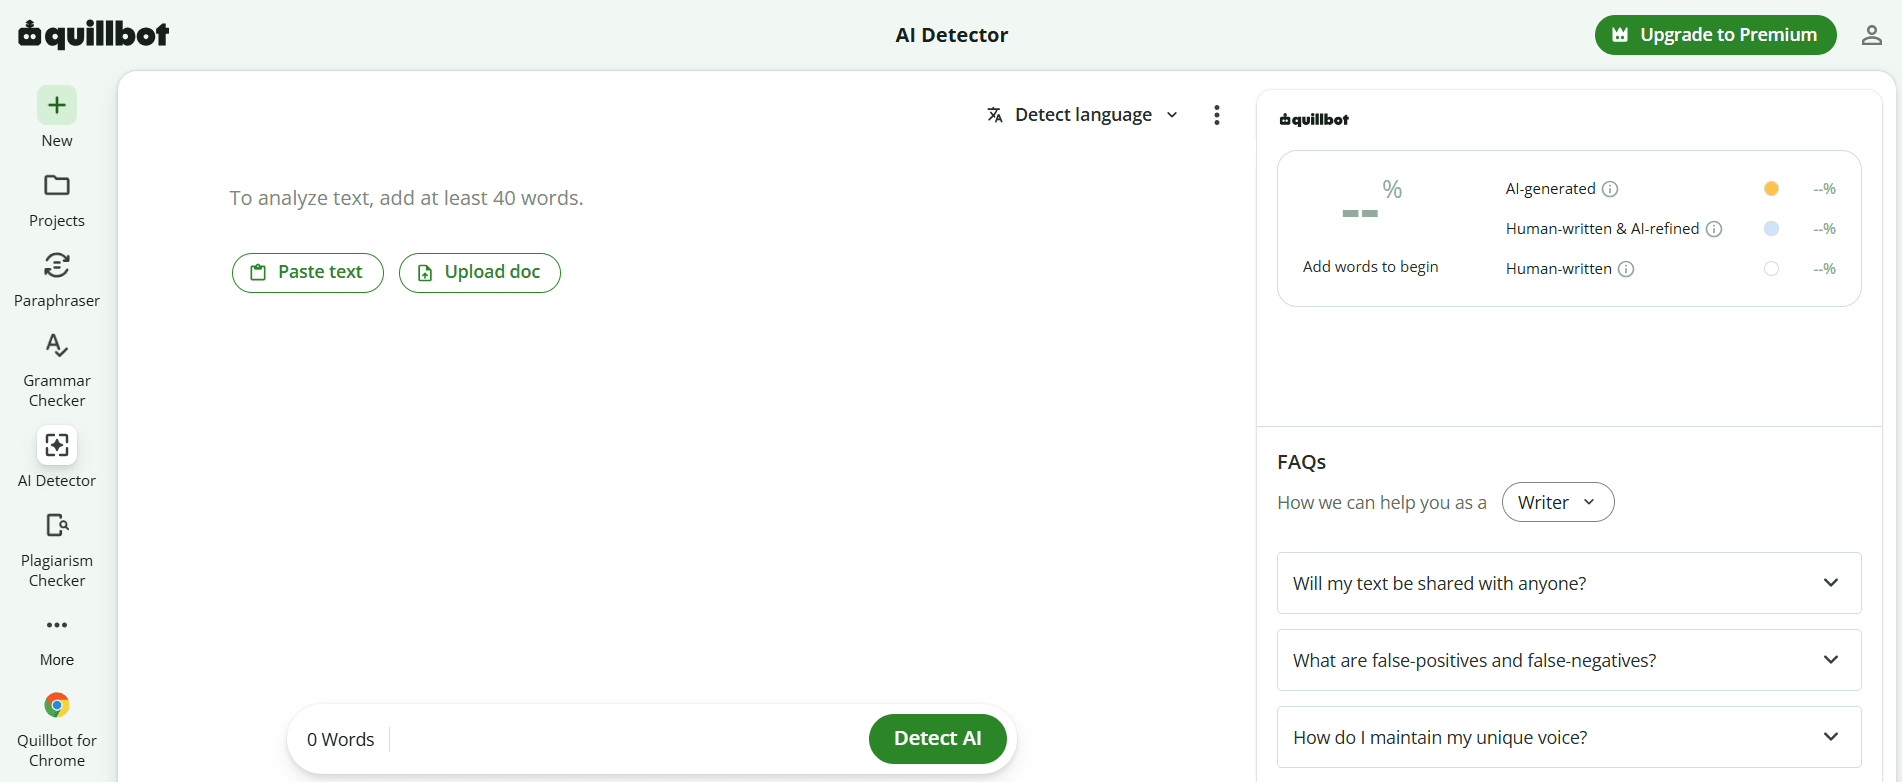This screenshot has width=1902, height=782.
Task: Open the user account profile icon
Action: [1872, 35]
